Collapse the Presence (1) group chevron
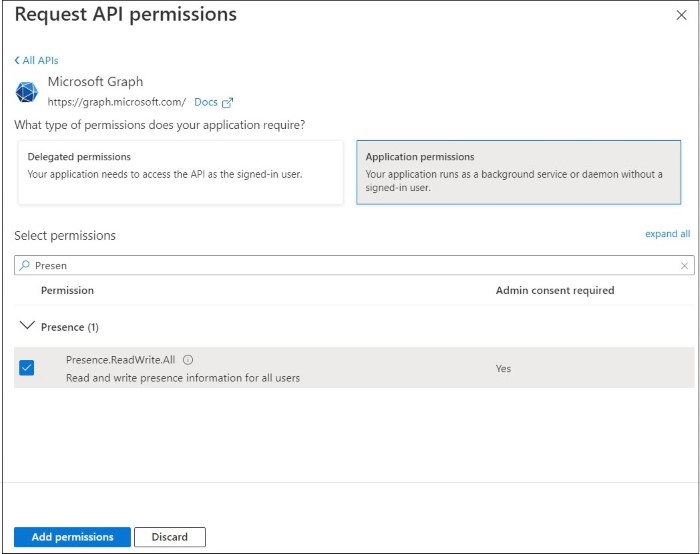 27,326
